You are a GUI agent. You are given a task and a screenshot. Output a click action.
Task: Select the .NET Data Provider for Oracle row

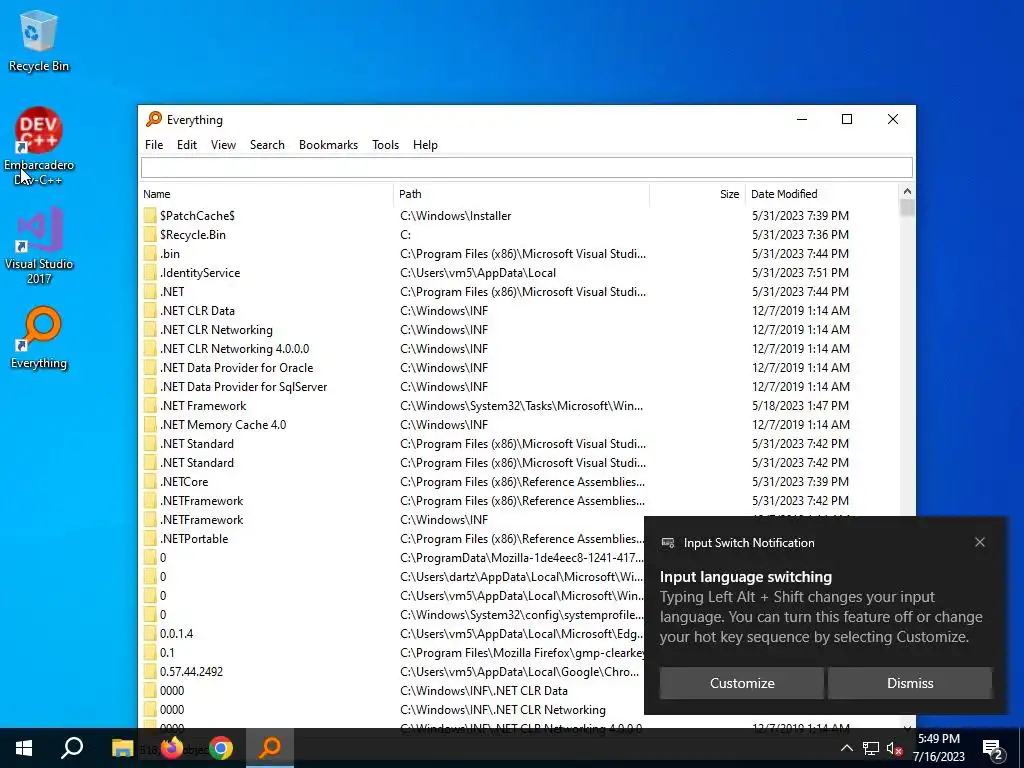point(520,368)
